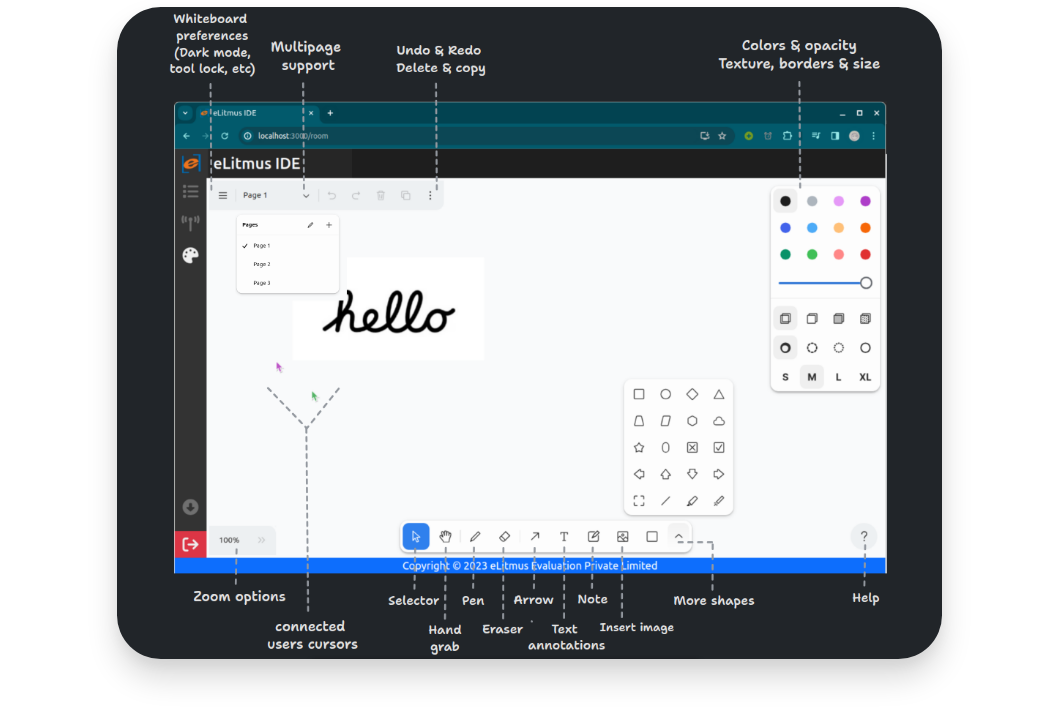Select the Text annotation tool
The height and width of the screenshot is (709, 1055).
(564, 537)
